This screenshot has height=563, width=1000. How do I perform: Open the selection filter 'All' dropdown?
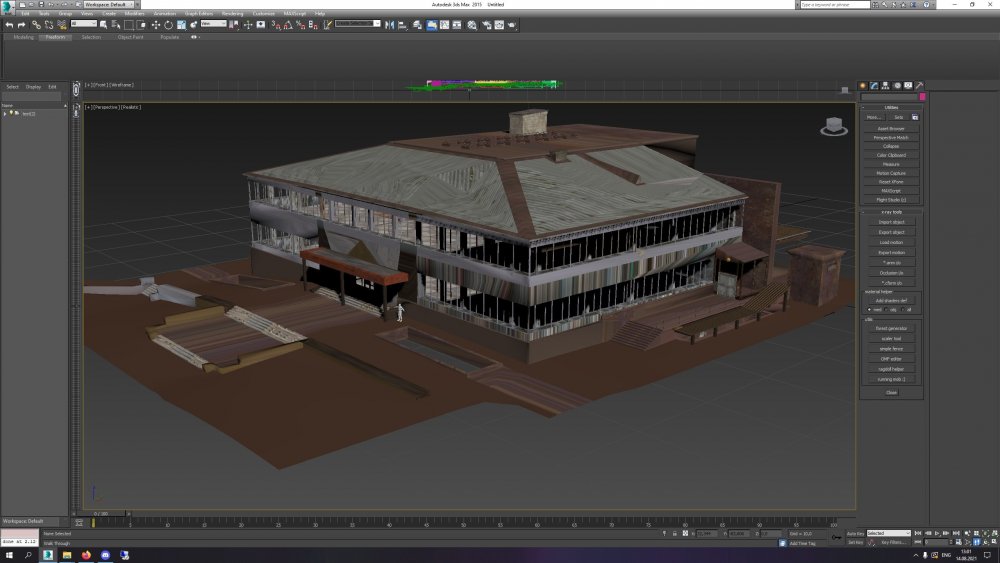click(x=83, y=24)
